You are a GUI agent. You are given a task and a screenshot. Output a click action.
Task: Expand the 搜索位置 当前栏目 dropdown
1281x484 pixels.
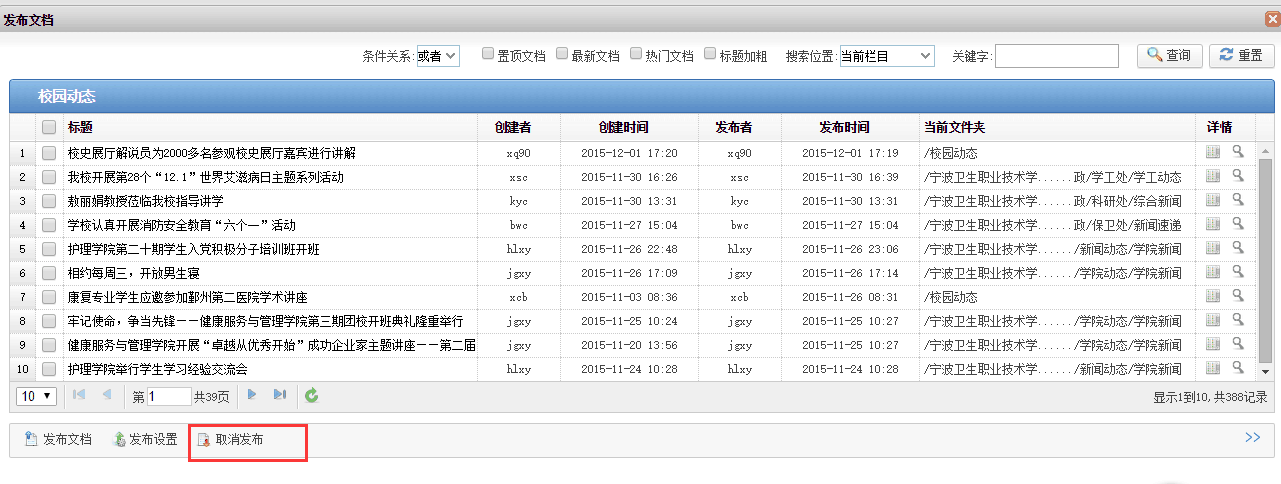(886, 56)
